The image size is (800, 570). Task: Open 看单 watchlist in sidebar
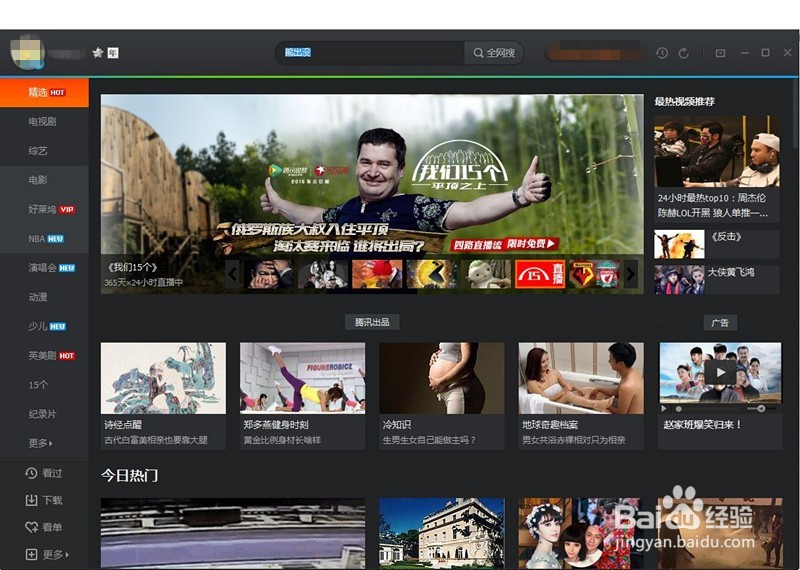click(44, 527)
